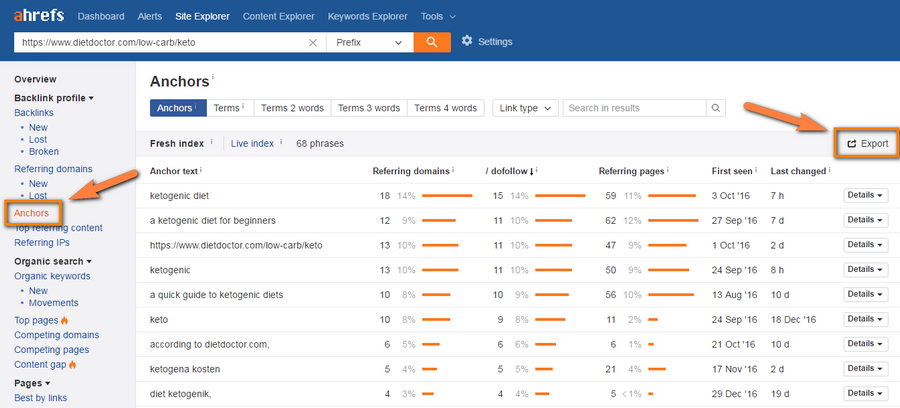Select the Anchors tab
Image resolution: width=900 pixels, height=408 pixels.
178,108
